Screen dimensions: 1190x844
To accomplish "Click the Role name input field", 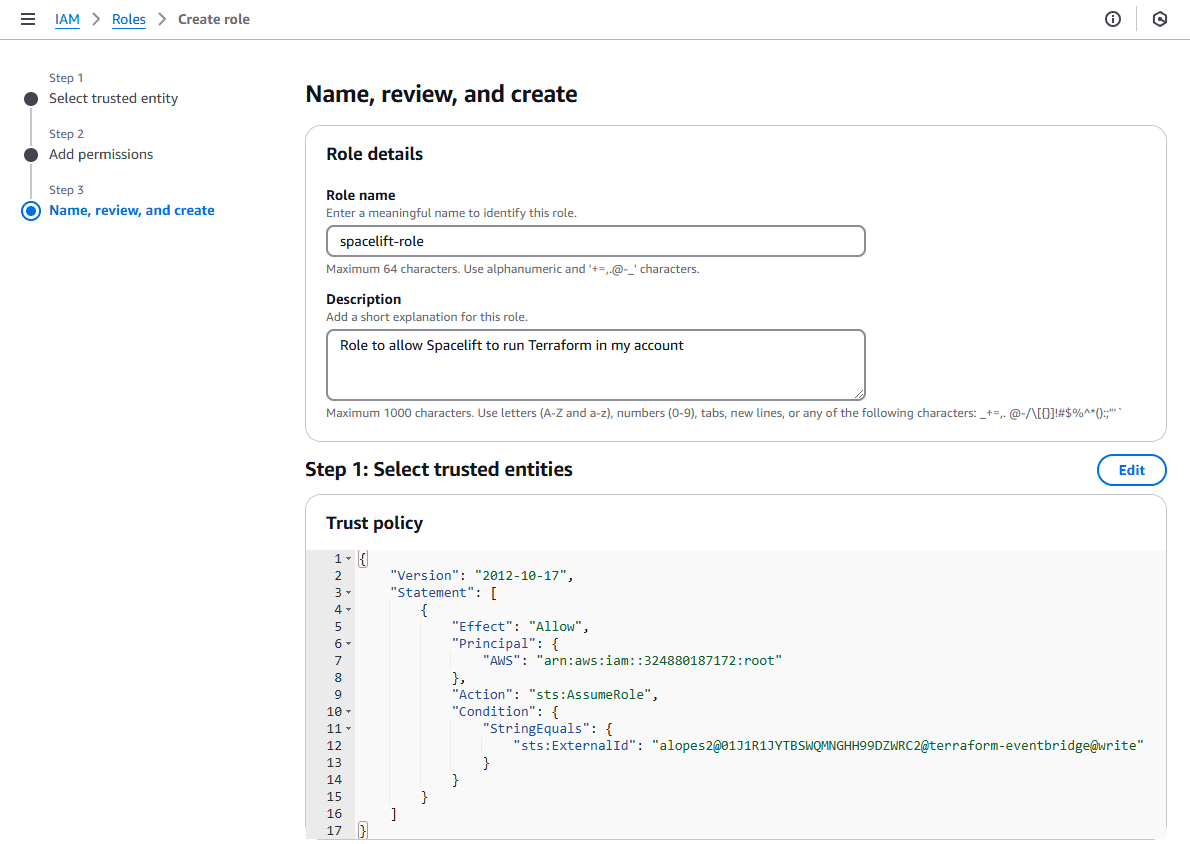I will (596, 241).
